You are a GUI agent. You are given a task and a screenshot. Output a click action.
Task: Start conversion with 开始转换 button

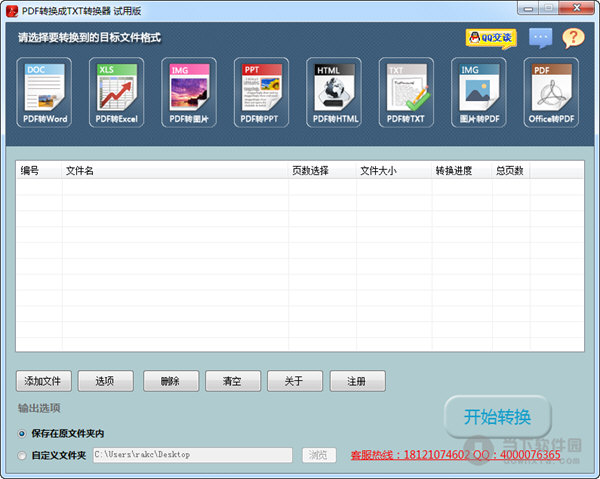[x=497, y=417]
